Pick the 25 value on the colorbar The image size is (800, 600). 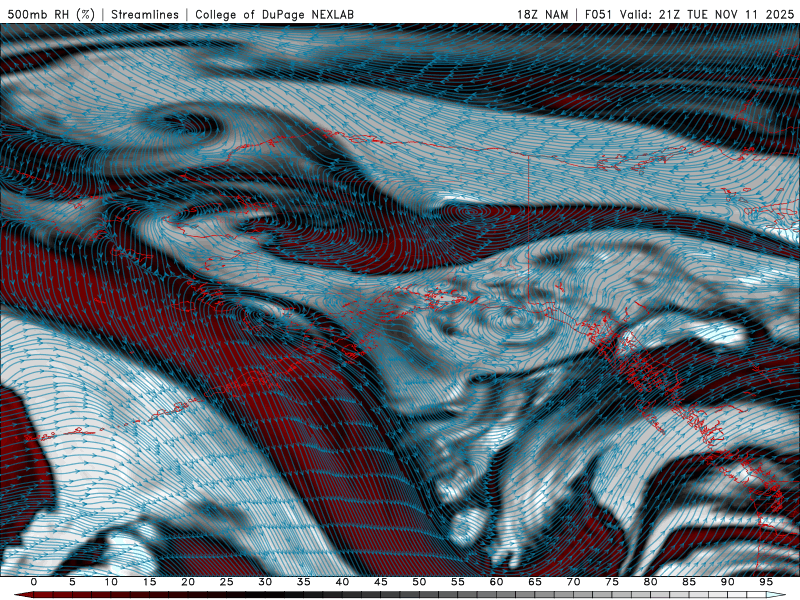[226, 582]
